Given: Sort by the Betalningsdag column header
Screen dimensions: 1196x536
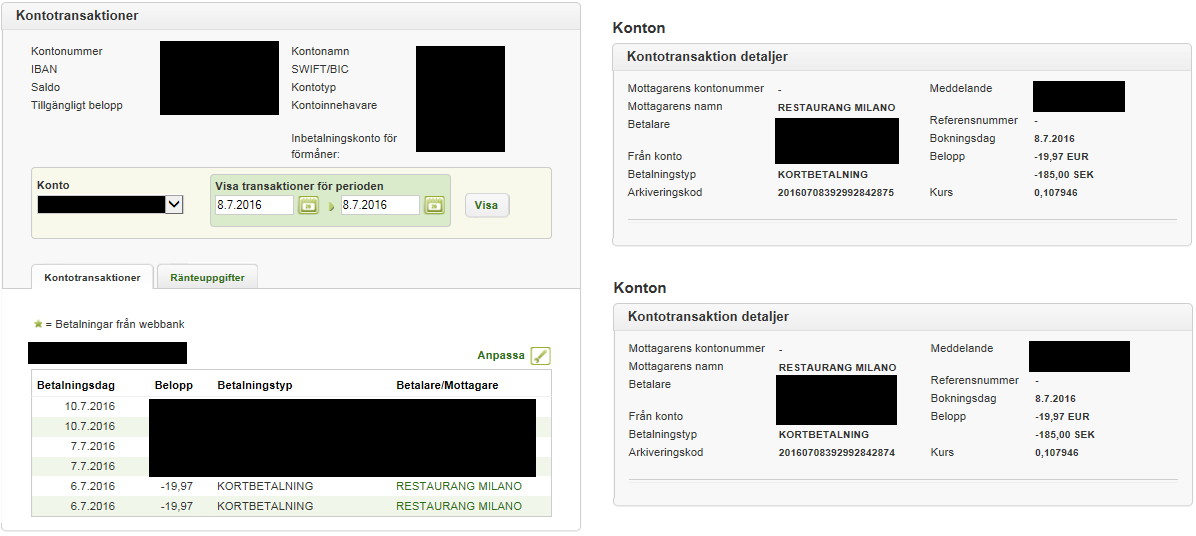Looking at the screenshot, I should [x=76, y=385].
